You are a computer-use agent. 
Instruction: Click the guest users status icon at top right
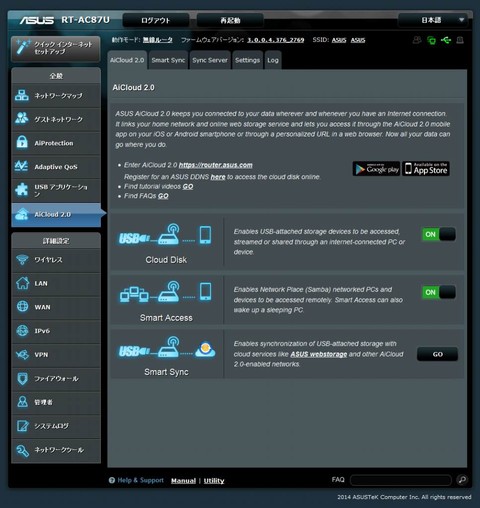click(417, 40)
